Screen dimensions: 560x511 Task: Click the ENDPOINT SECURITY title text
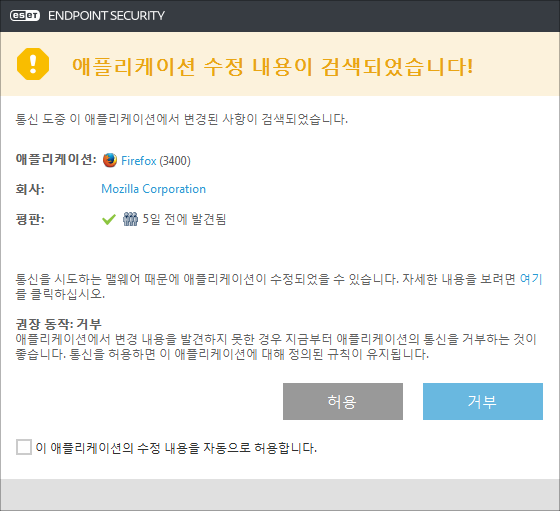[106, 16]
